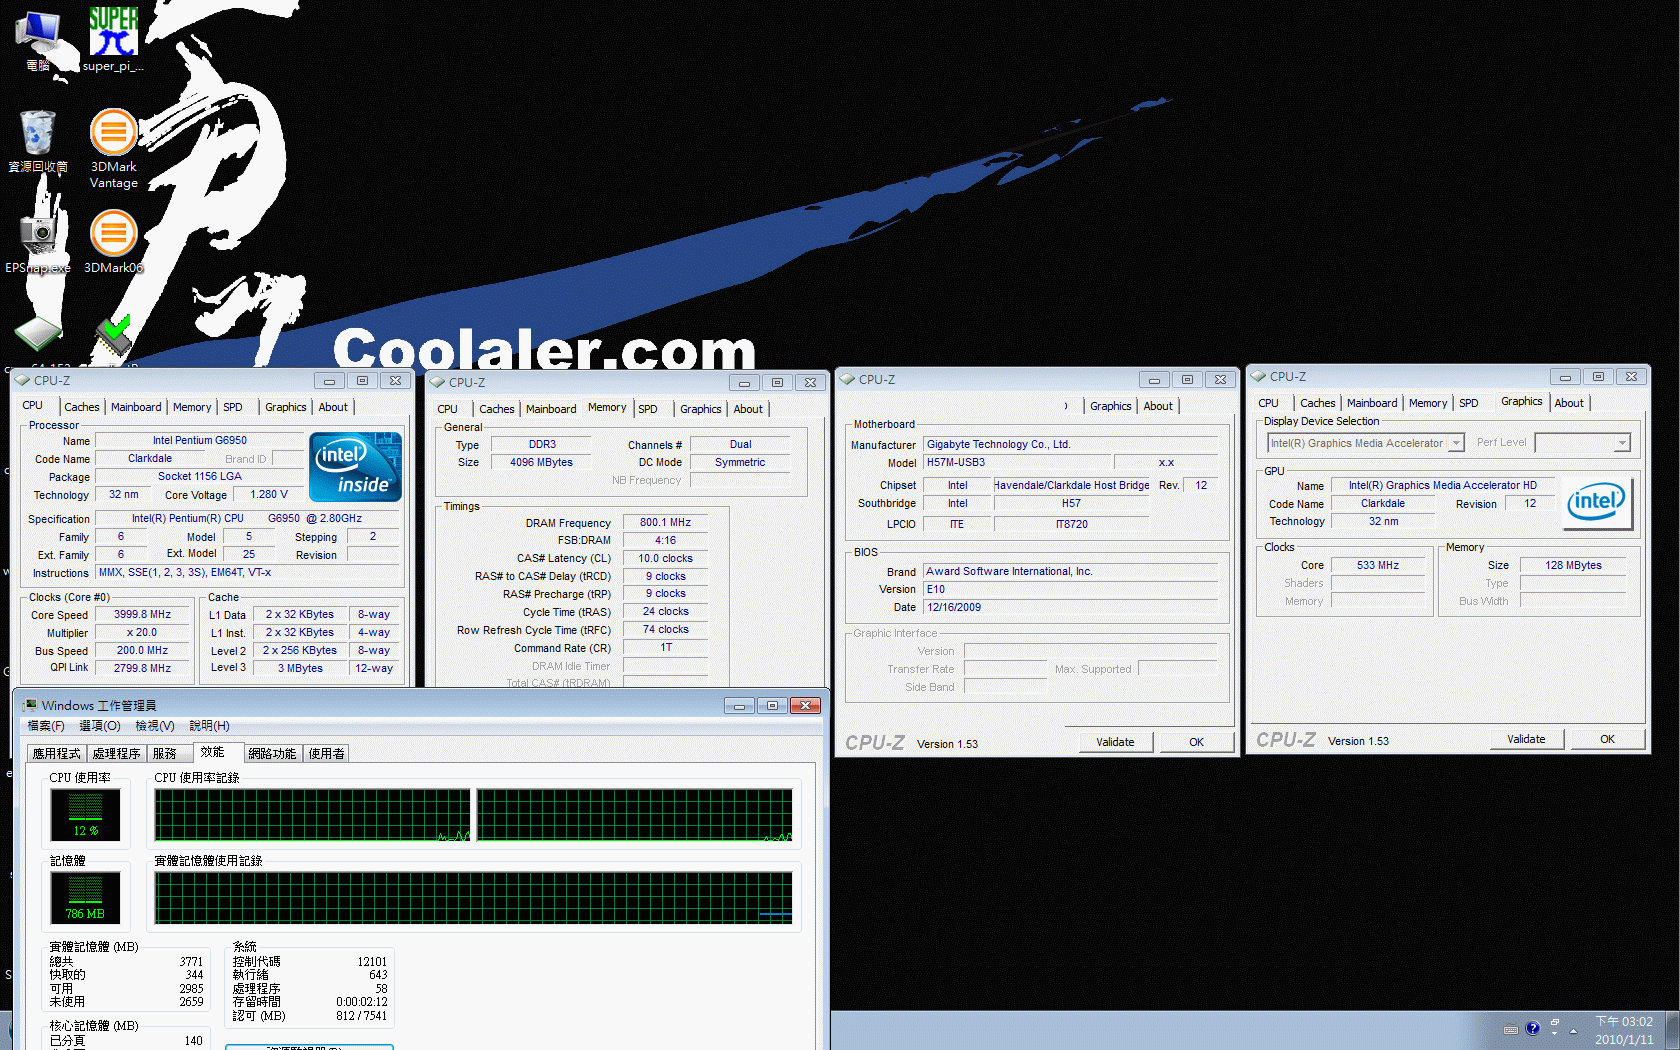1680x1050 pixels.
Task: Show hidden tray icons with the up arrow
Action: pyautogui.click(x=1574, y=1030)
